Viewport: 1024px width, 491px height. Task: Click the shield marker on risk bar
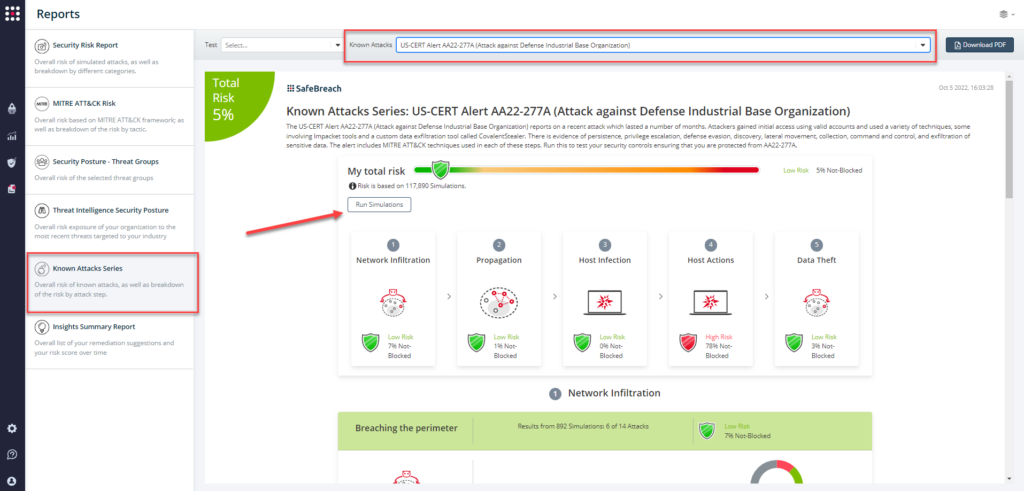[439, 169]
